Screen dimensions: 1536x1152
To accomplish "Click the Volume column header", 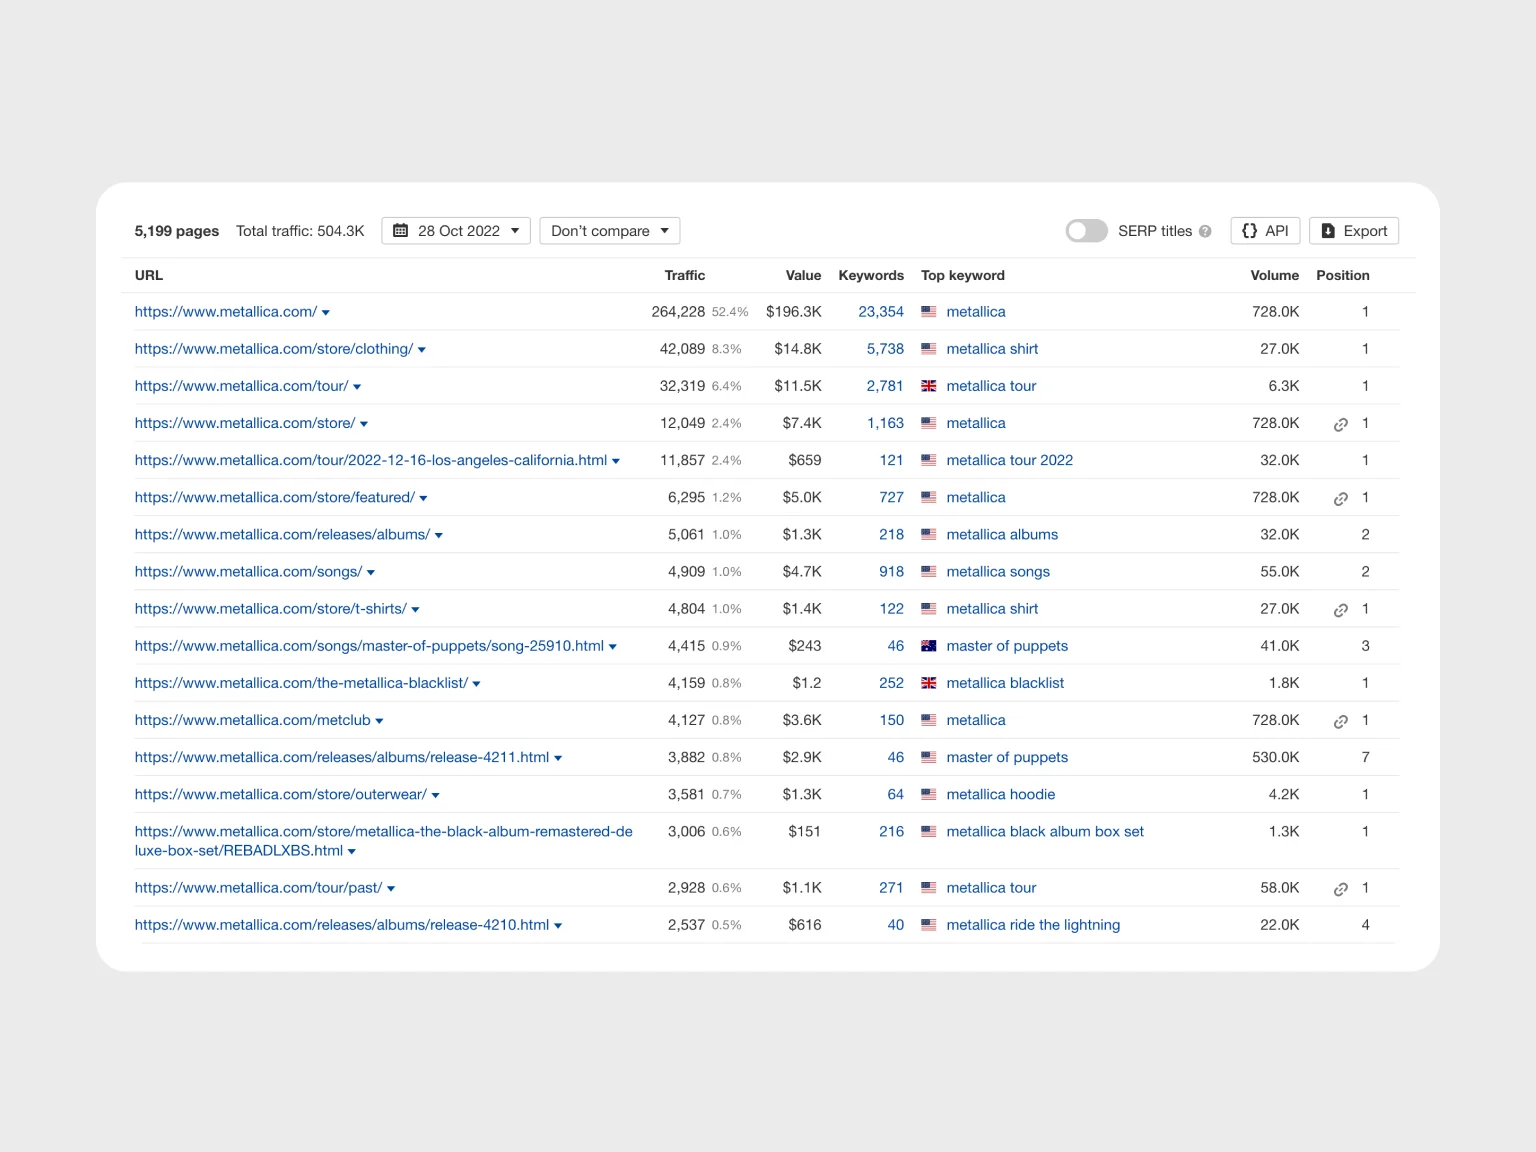I will point(1275,275).
